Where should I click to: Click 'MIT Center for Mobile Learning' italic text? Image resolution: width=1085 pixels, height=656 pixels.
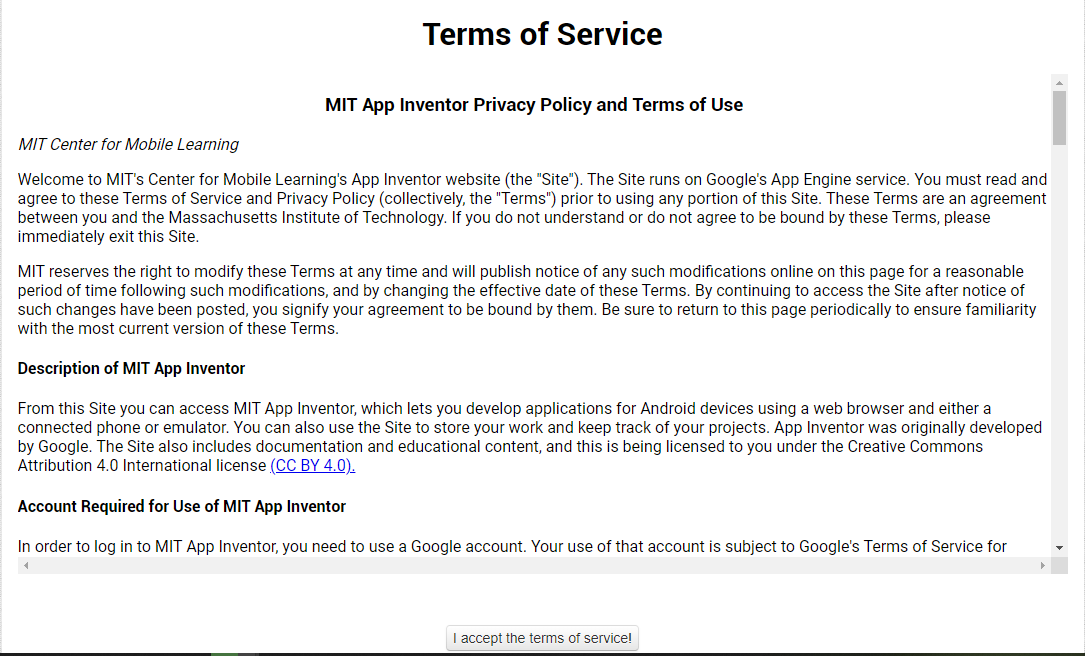point(128,145)
